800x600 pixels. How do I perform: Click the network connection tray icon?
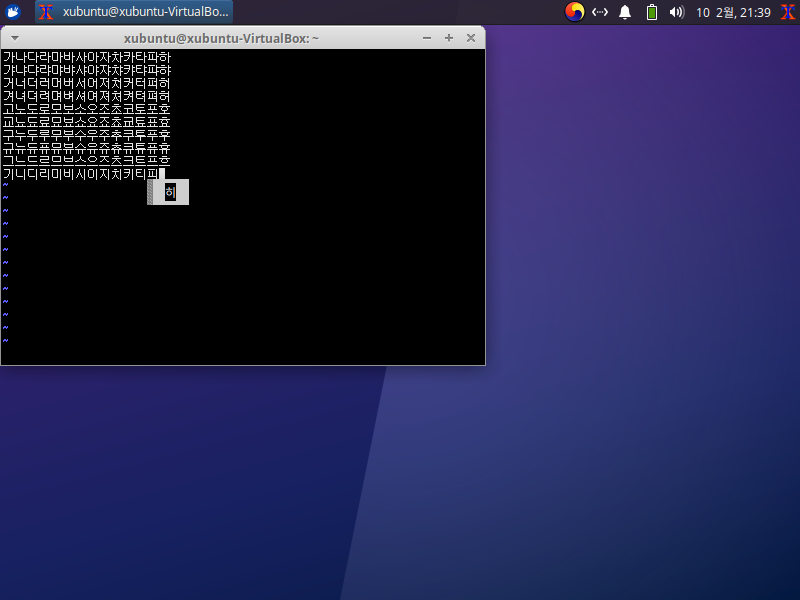point(600,12)
